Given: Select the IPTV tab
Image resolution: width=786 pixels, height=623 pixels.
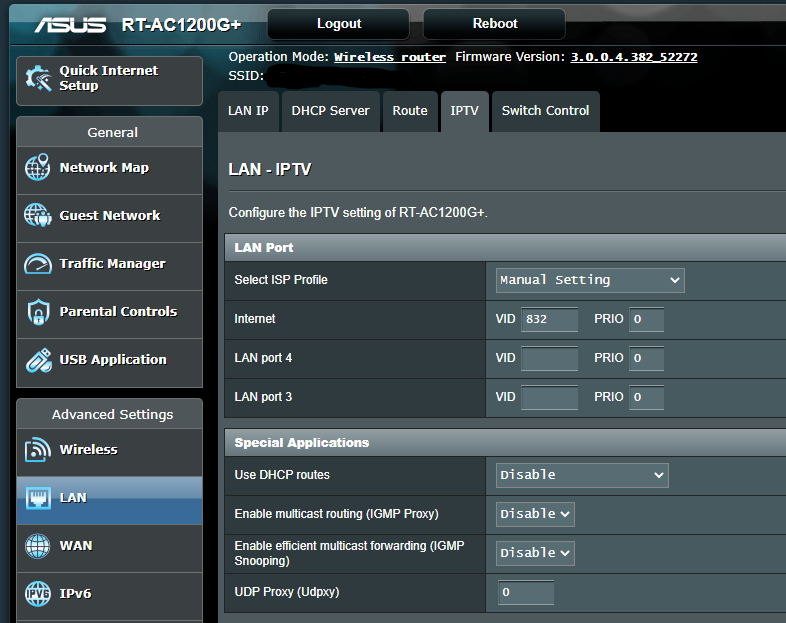Looking at the screenshot, I should pos(464,111).
